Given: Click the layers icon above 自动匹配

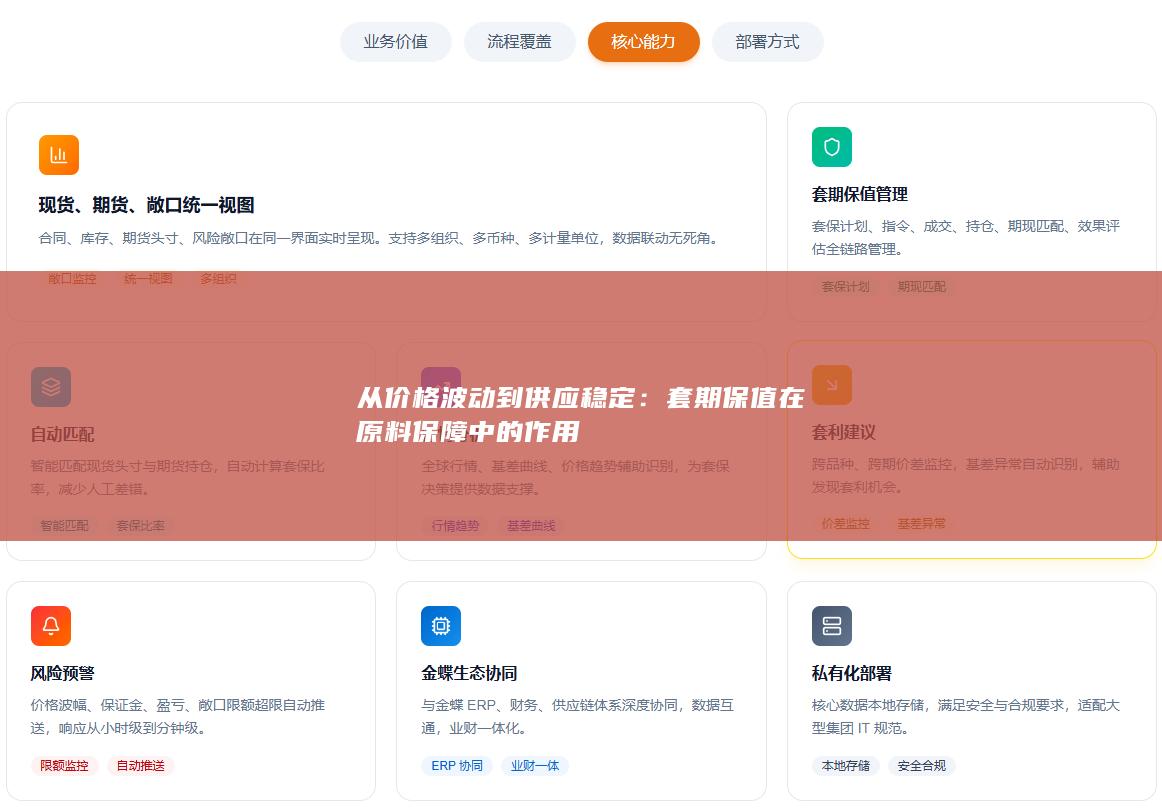Looking at the screenshot, I should tap(50, 387).
